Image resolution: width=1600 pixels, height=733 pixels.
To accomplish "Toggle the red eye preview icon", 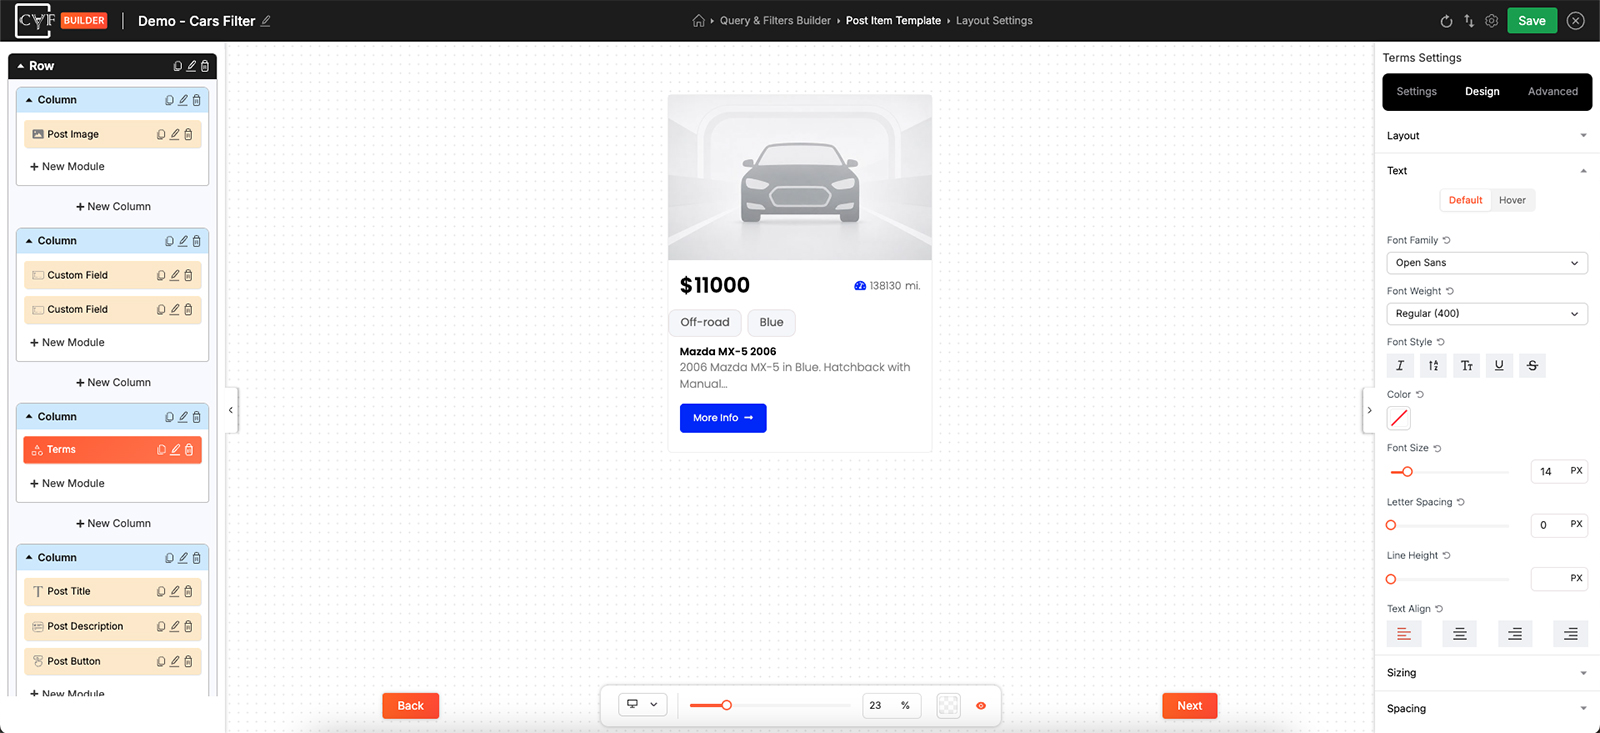I will coord(981,706).
